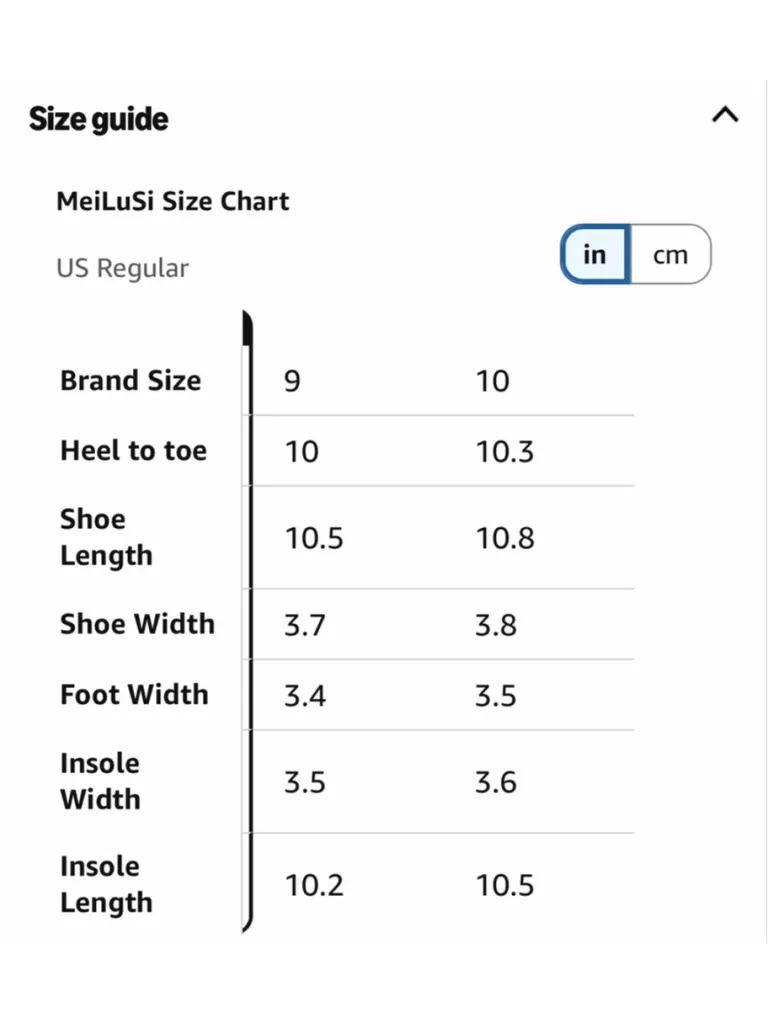Screen dimensions: 768x1024
Task: Click brand size 9 column value
Action: tap(293, 381)
